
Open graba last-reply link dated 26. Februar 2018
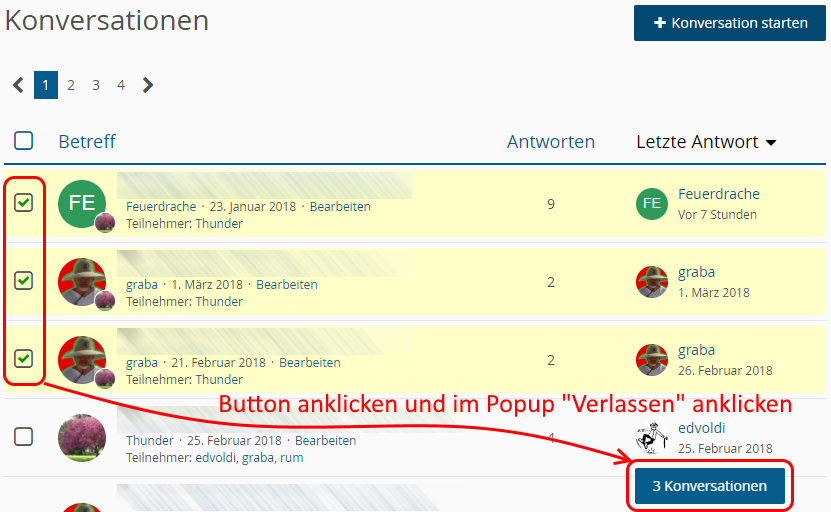696,350
